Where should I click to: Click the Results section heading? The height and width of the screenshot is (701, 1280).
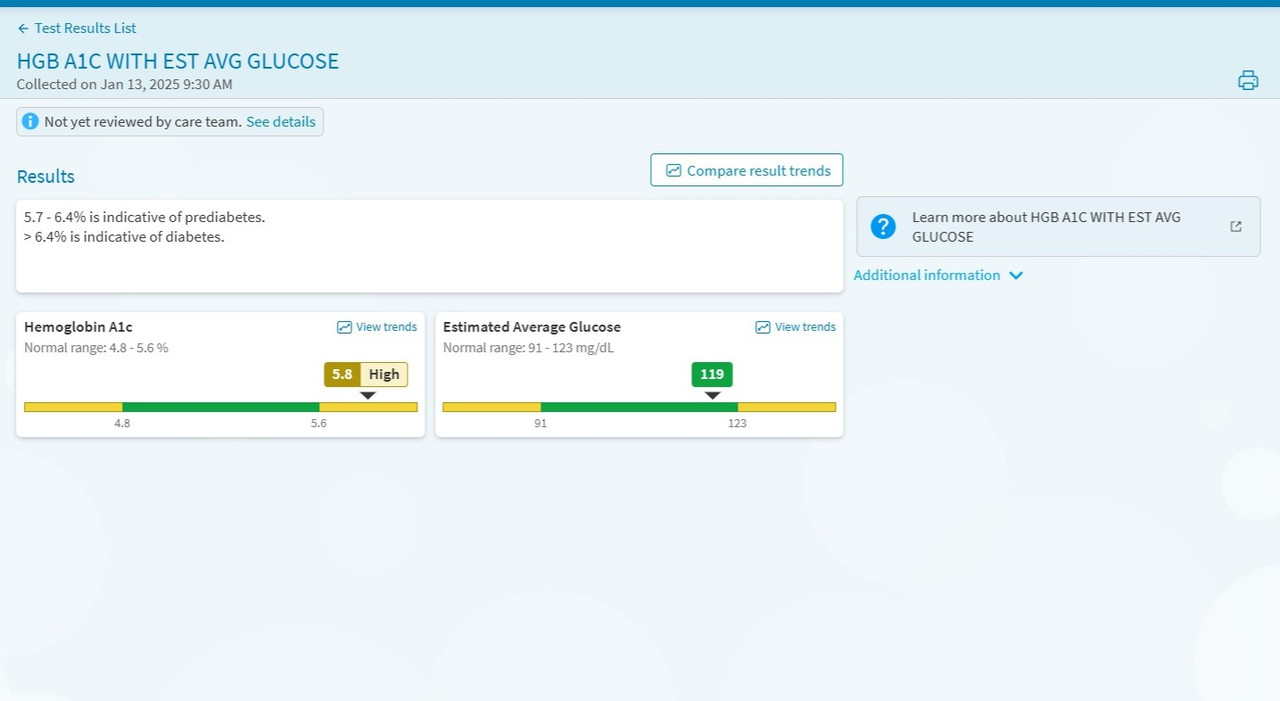[x=46, y=177]
